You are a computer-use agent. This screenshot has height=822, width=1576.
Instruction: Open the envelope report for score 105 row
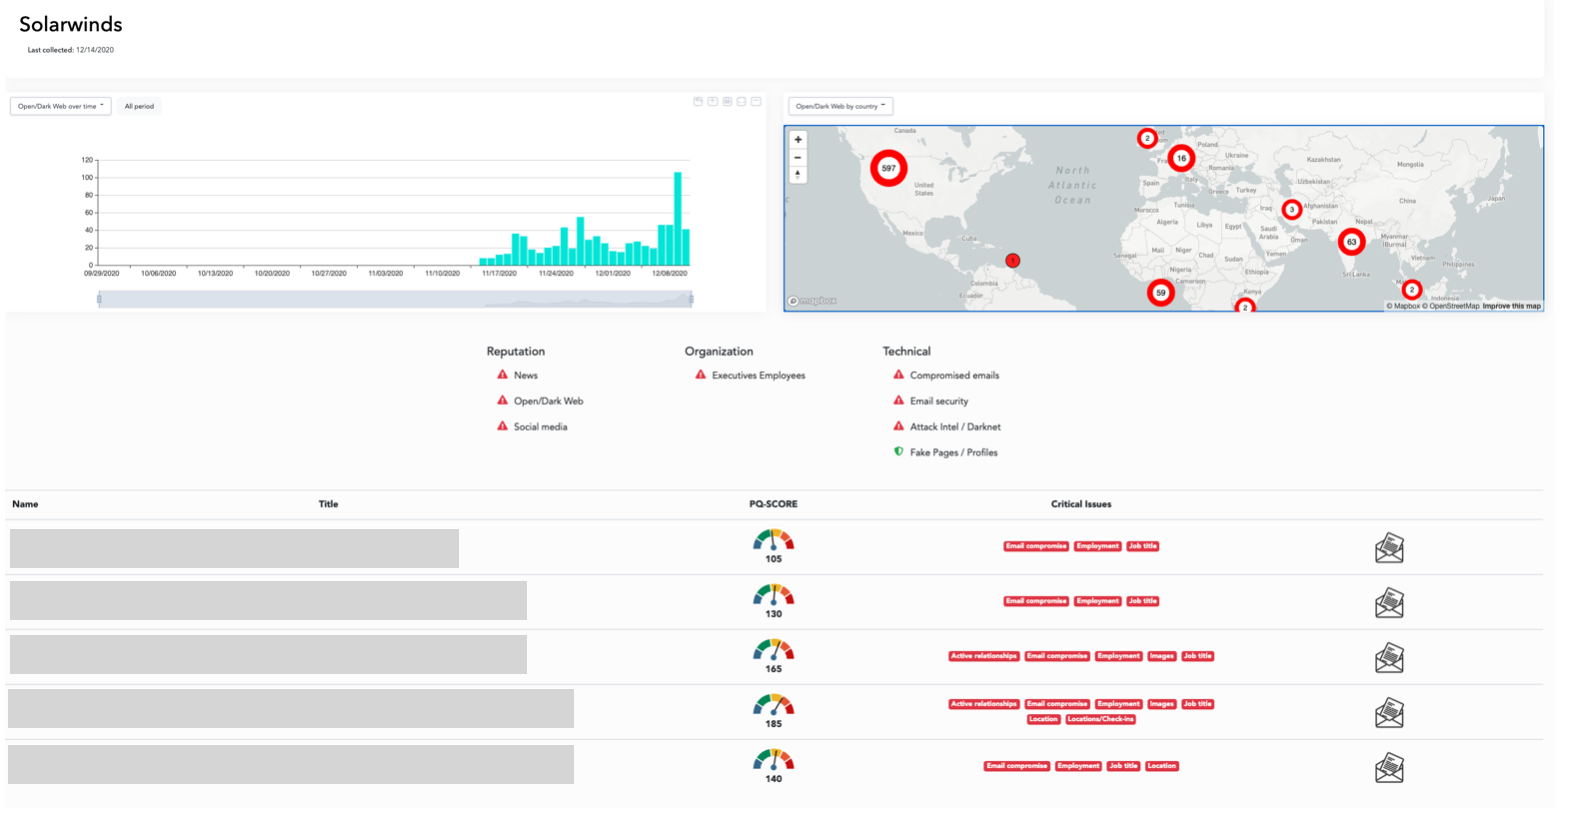[1389, 548]
